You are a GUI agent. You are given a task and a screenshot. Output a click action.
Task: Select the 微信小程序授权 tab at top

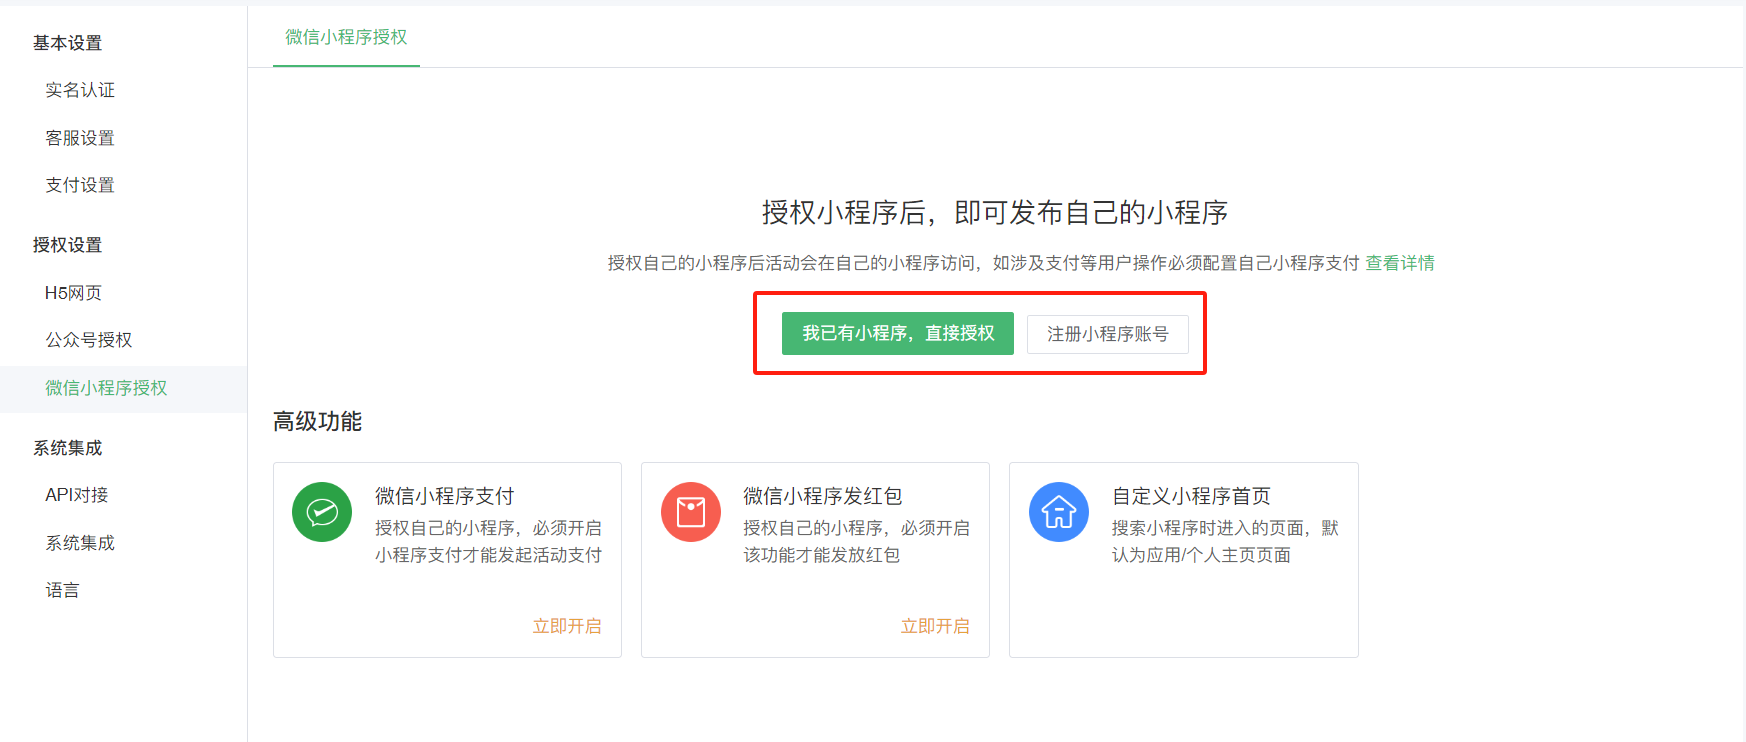346,37
